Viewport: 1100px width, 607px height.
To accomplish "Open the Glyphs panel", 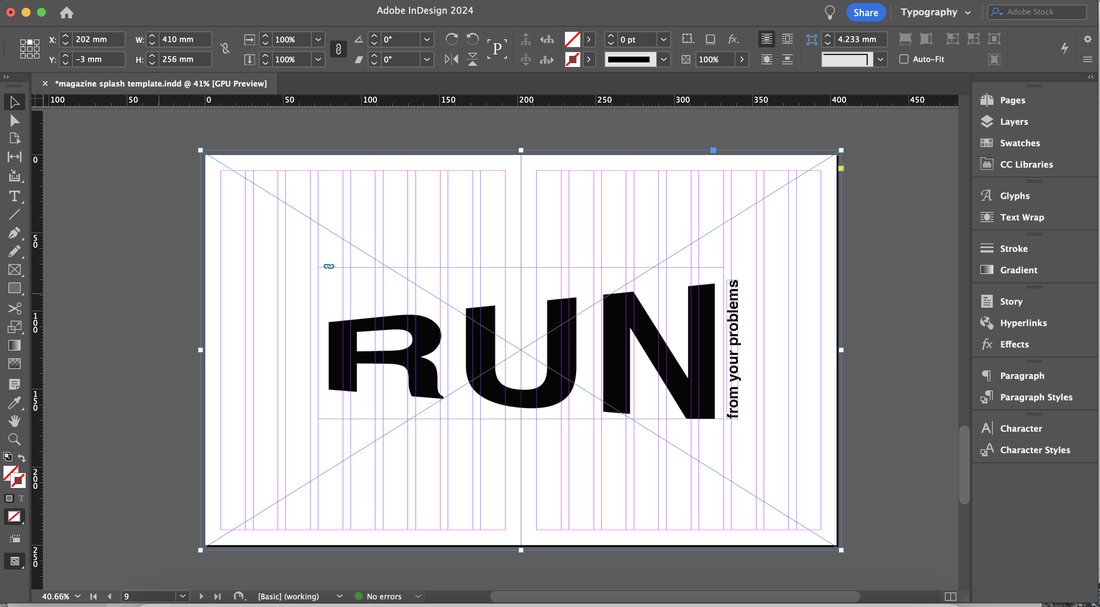I will point(1014,196).
